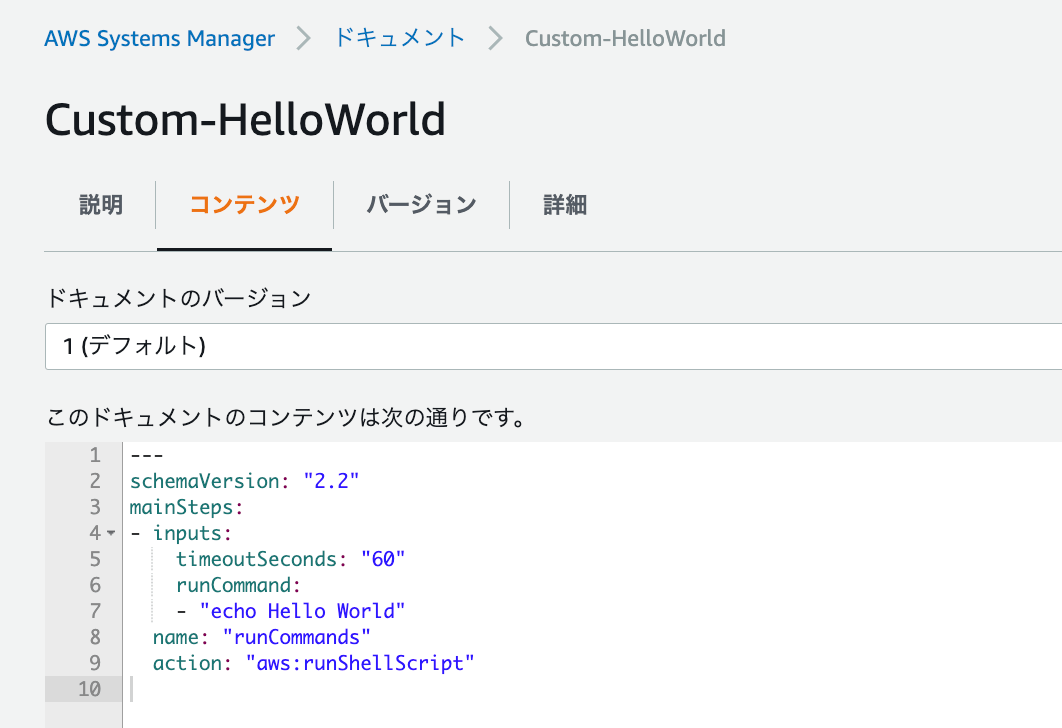Click schemaVersion line in editor
This screenshot has height=728, width=1062.
(x=245, y=481)
